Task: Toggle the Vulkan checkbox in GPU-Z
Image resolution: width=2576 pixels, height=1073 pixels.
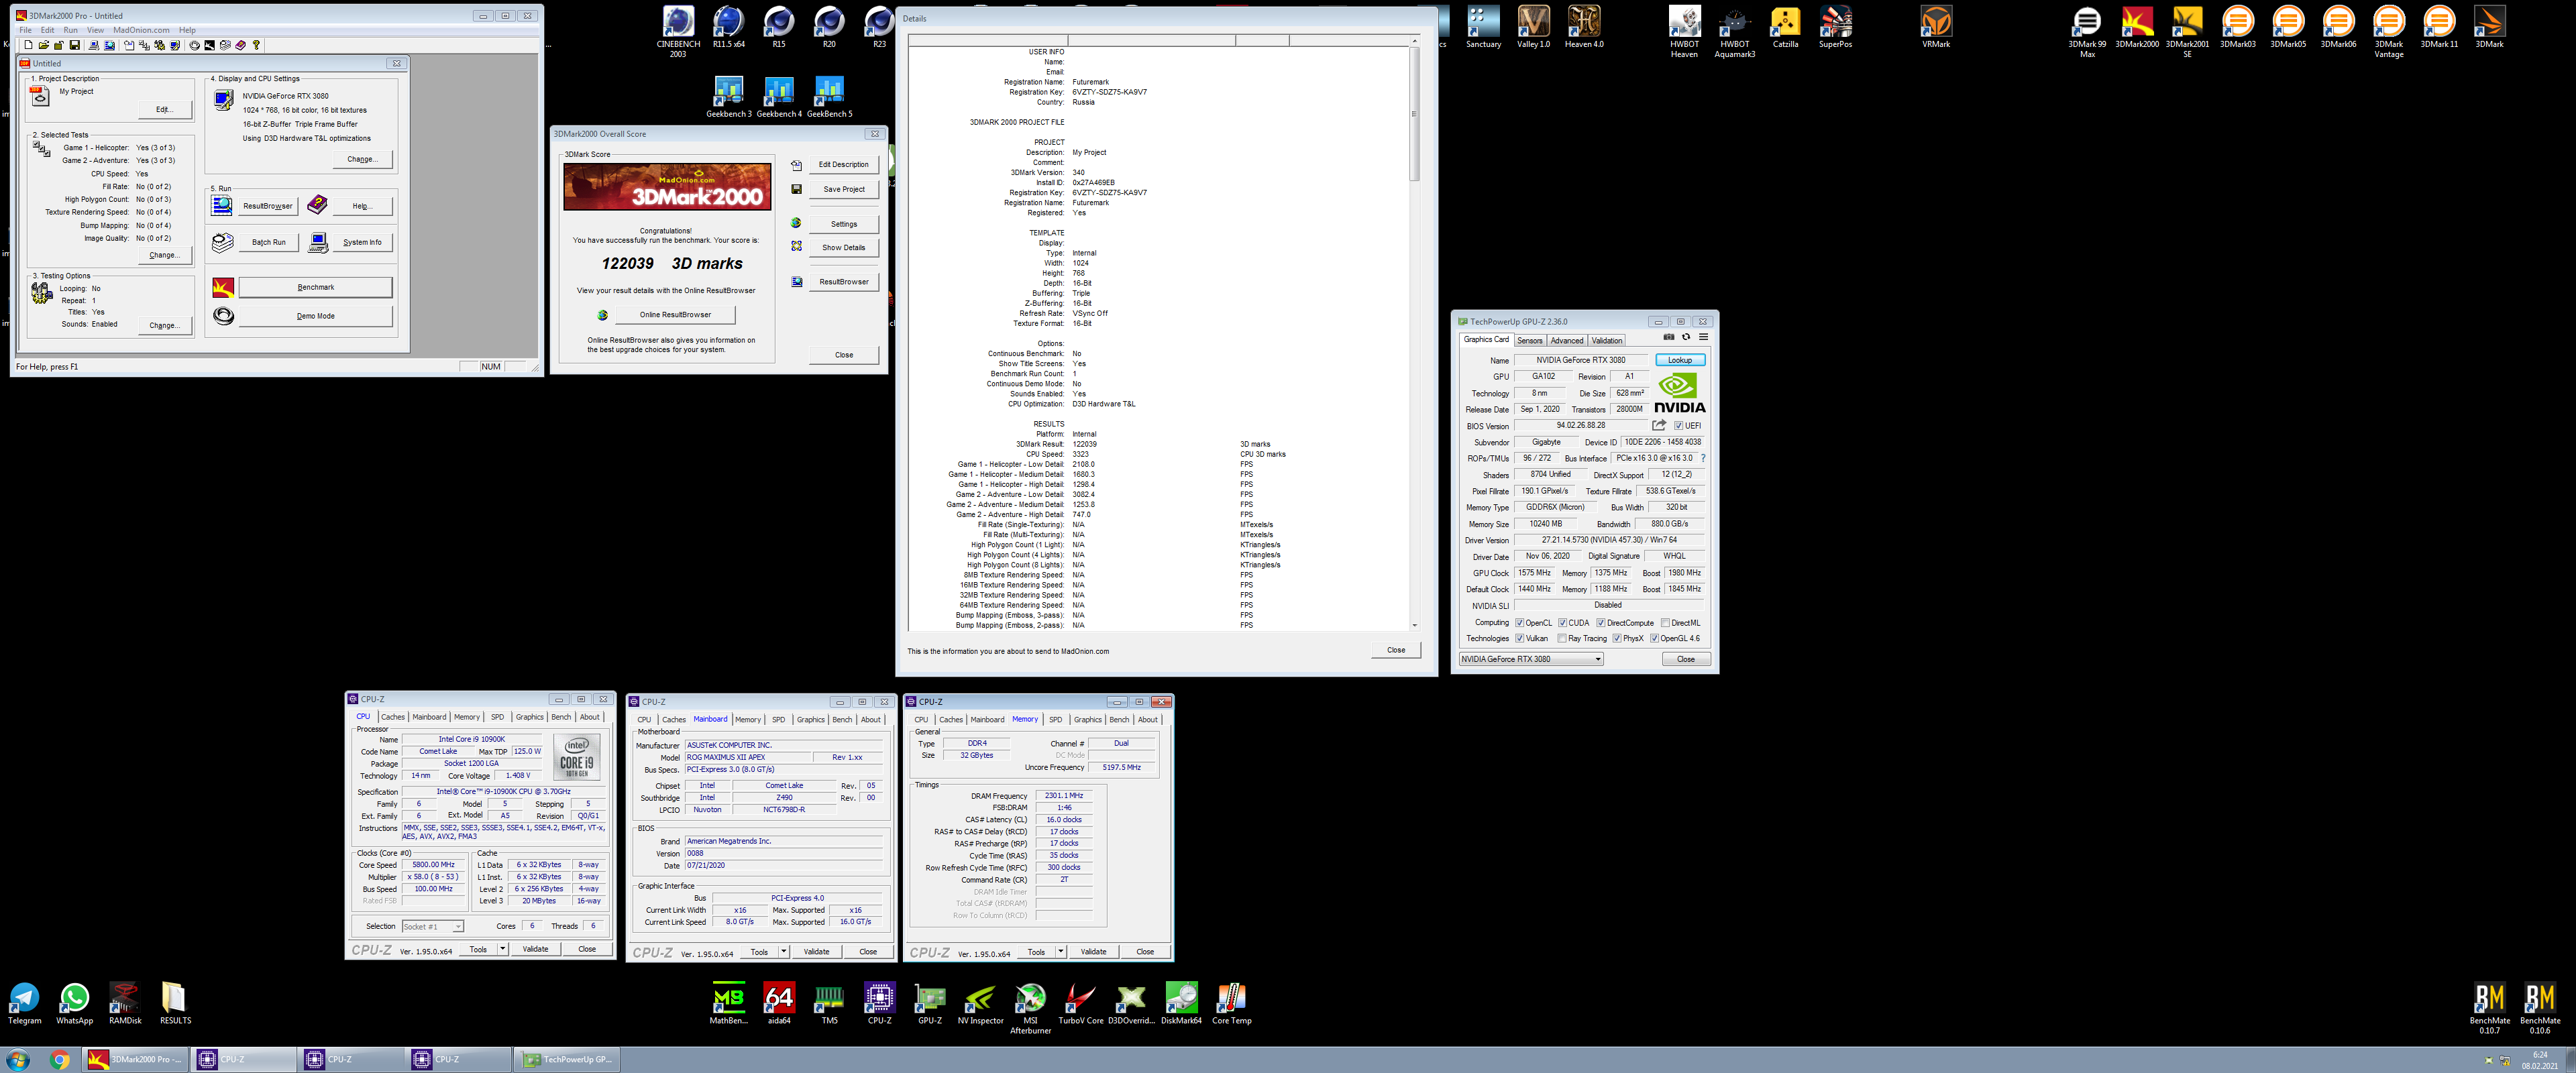Action: click(x=1519, y=638)
